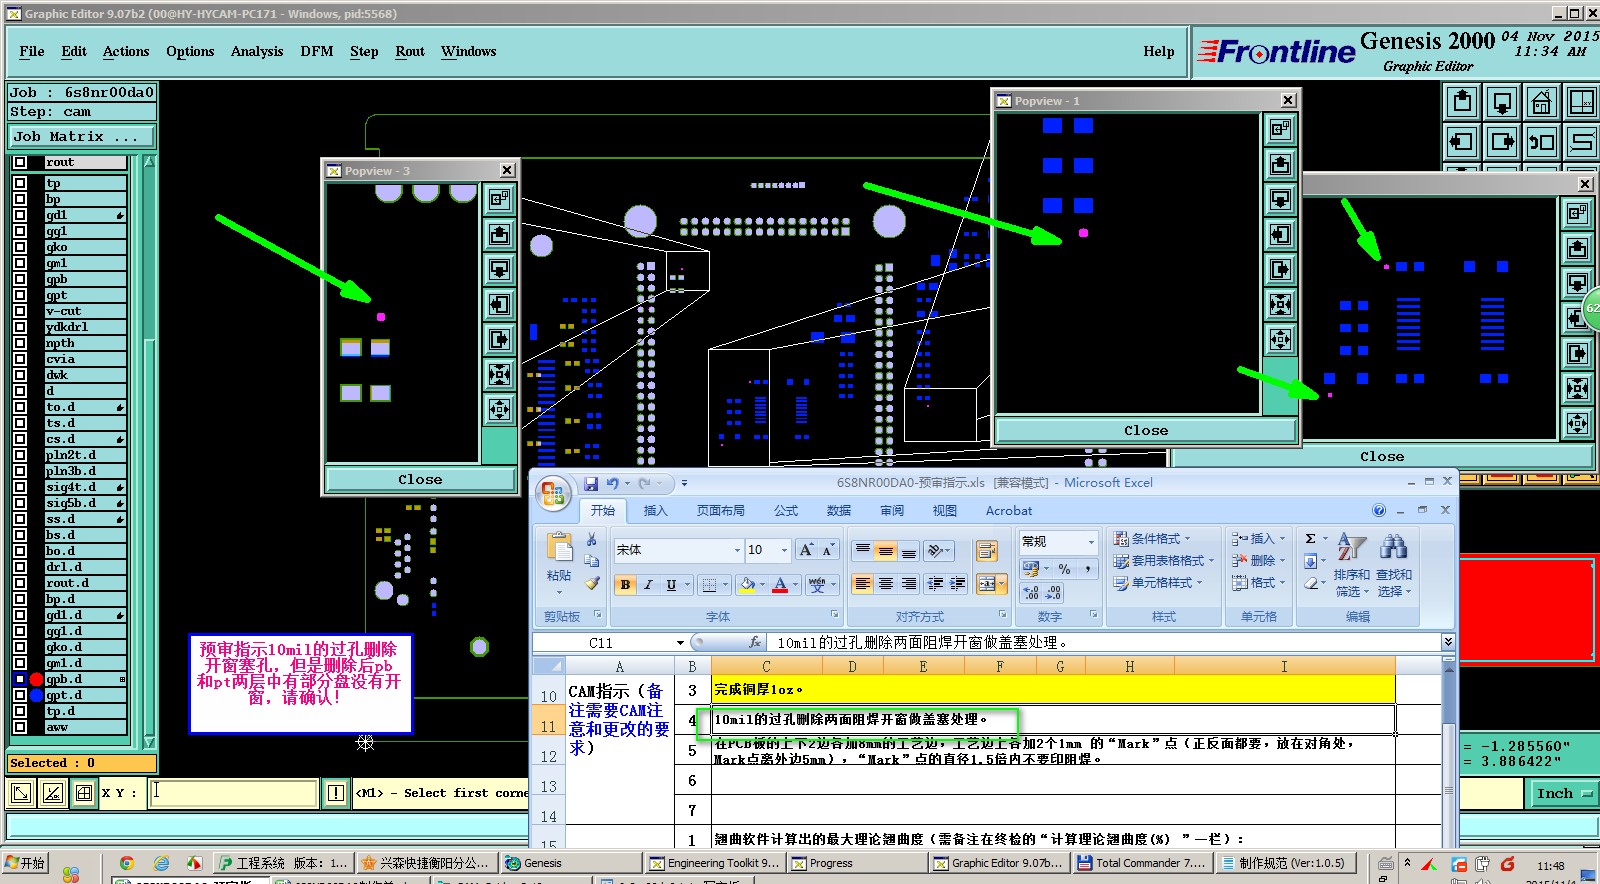Click Close button in Popview 1

pyautogui.click(x=1146, y=431)
